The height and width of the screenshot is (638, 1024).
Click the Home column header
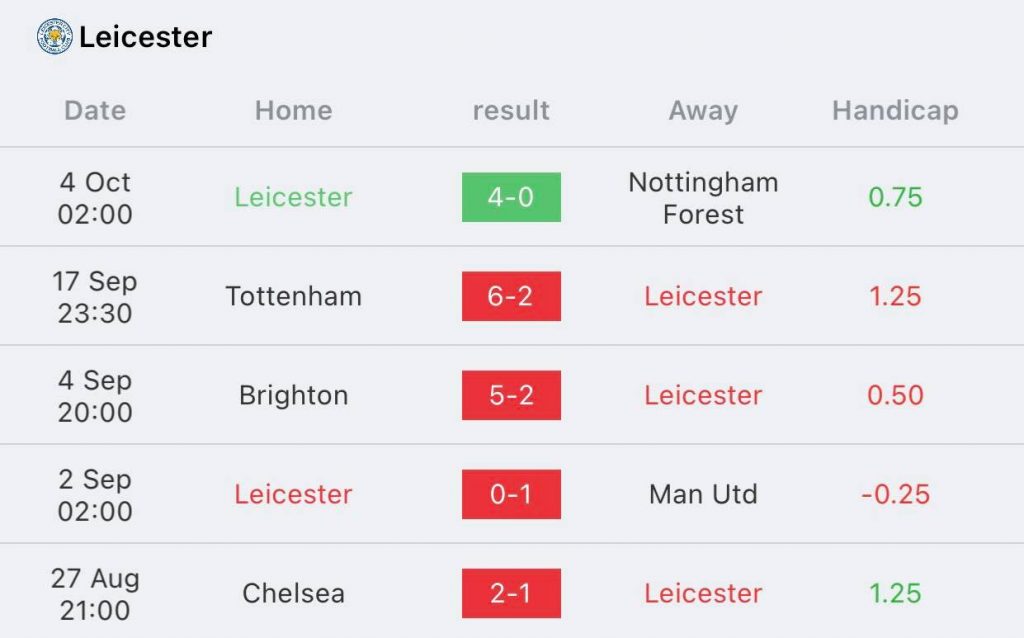(293, 110)
